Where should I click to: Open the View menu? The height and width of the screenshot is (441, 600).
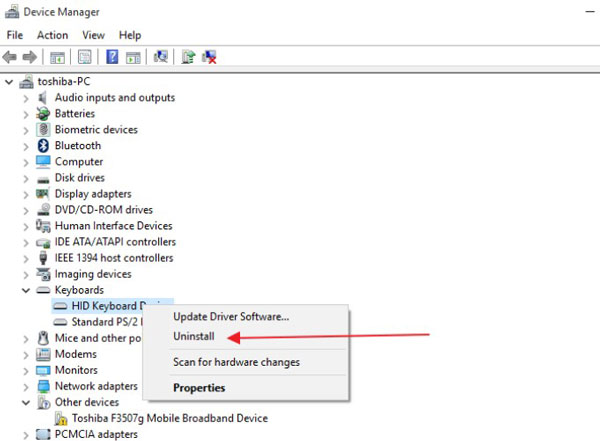(93, 35)
